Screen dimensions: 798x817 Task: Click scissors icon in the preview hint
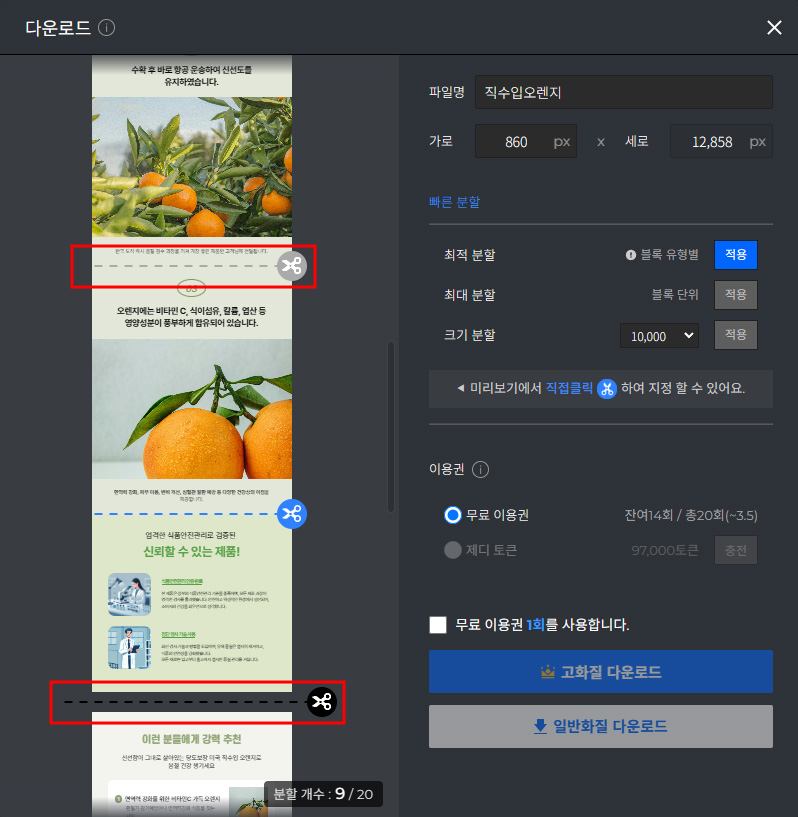pyautogui.click(x=606, y=389)
